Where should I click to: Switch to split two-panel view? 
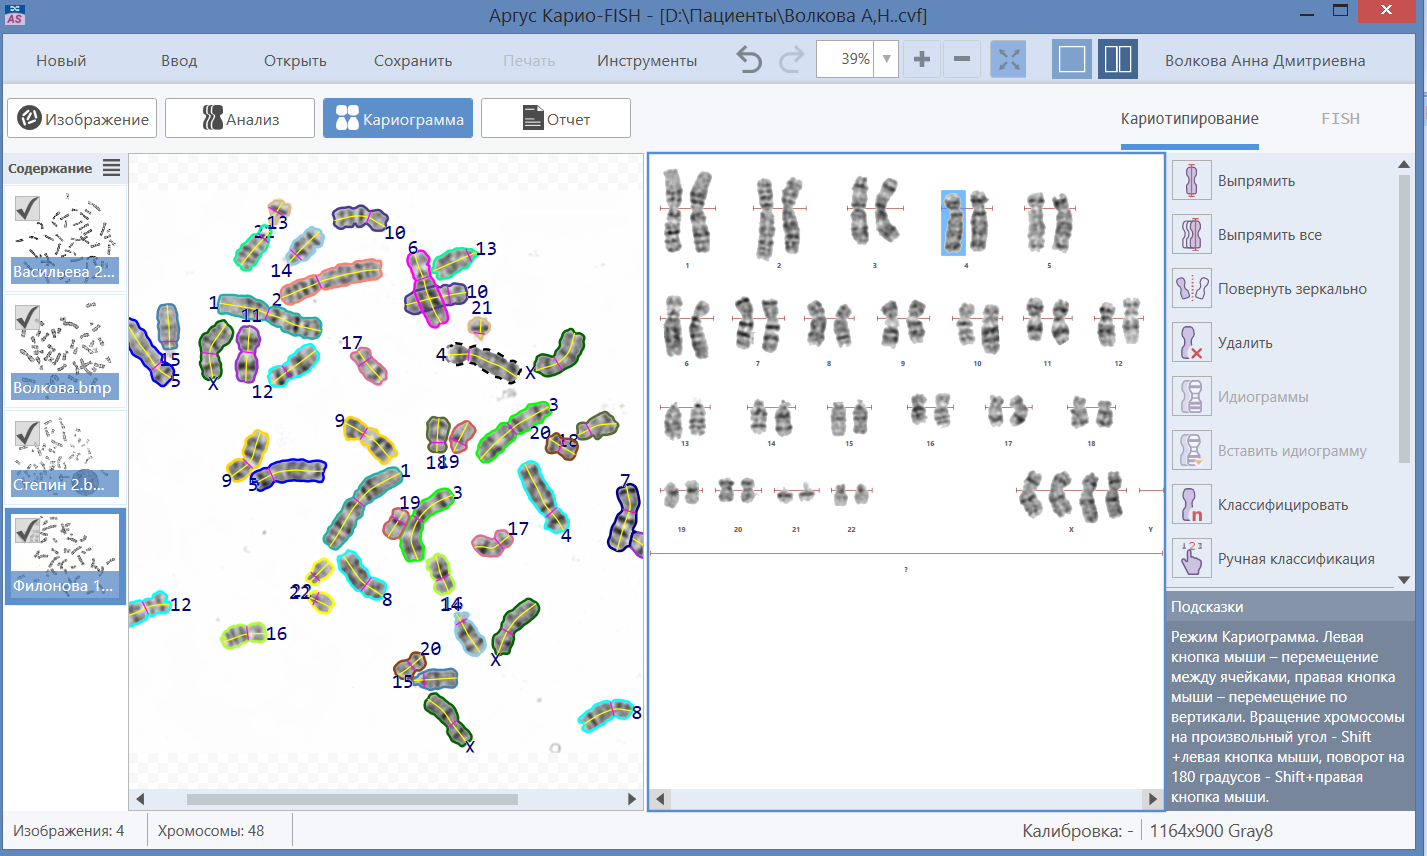pyautogui.click(x=1118, y=60)
